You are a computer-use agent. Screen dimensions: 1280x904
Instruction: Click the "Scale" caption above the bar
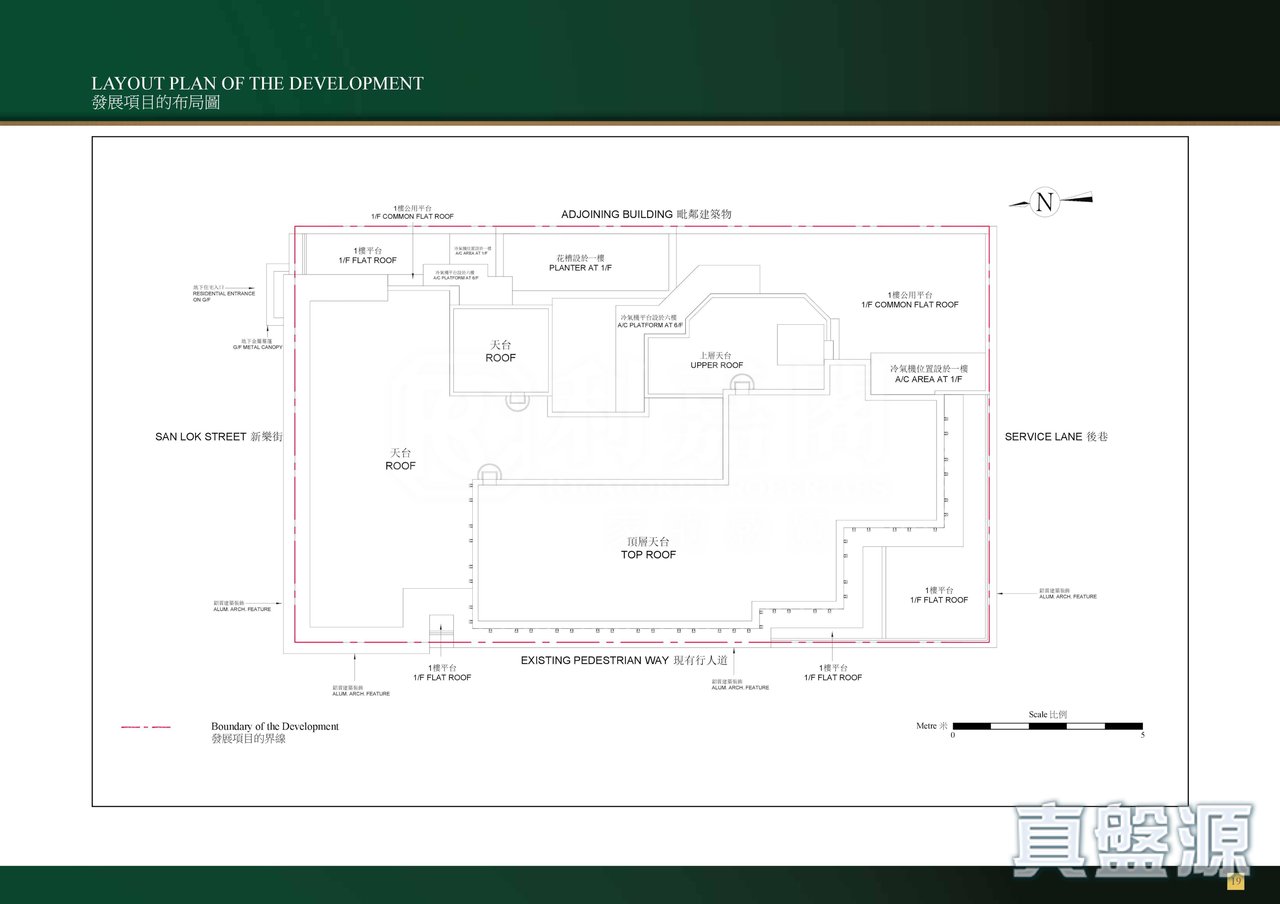coord(1038,715)
